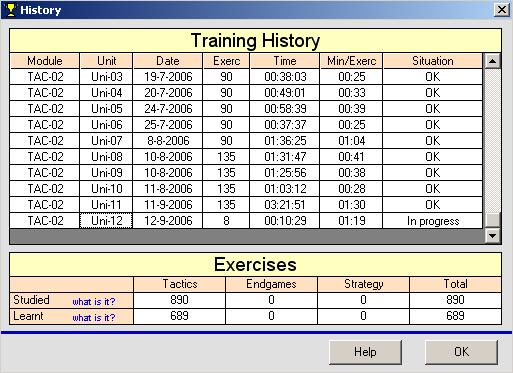Click the Time column header
The image size is (513, 373).
click(x=285, y=61)
